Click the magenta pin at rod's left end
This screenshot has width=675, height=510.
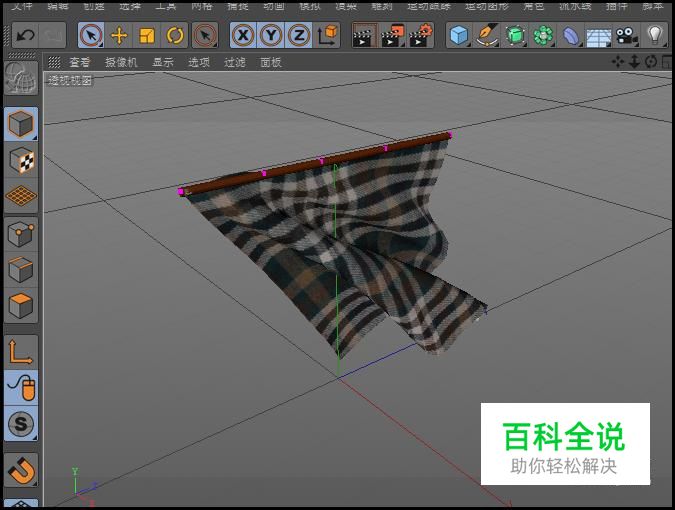point(181,192)
